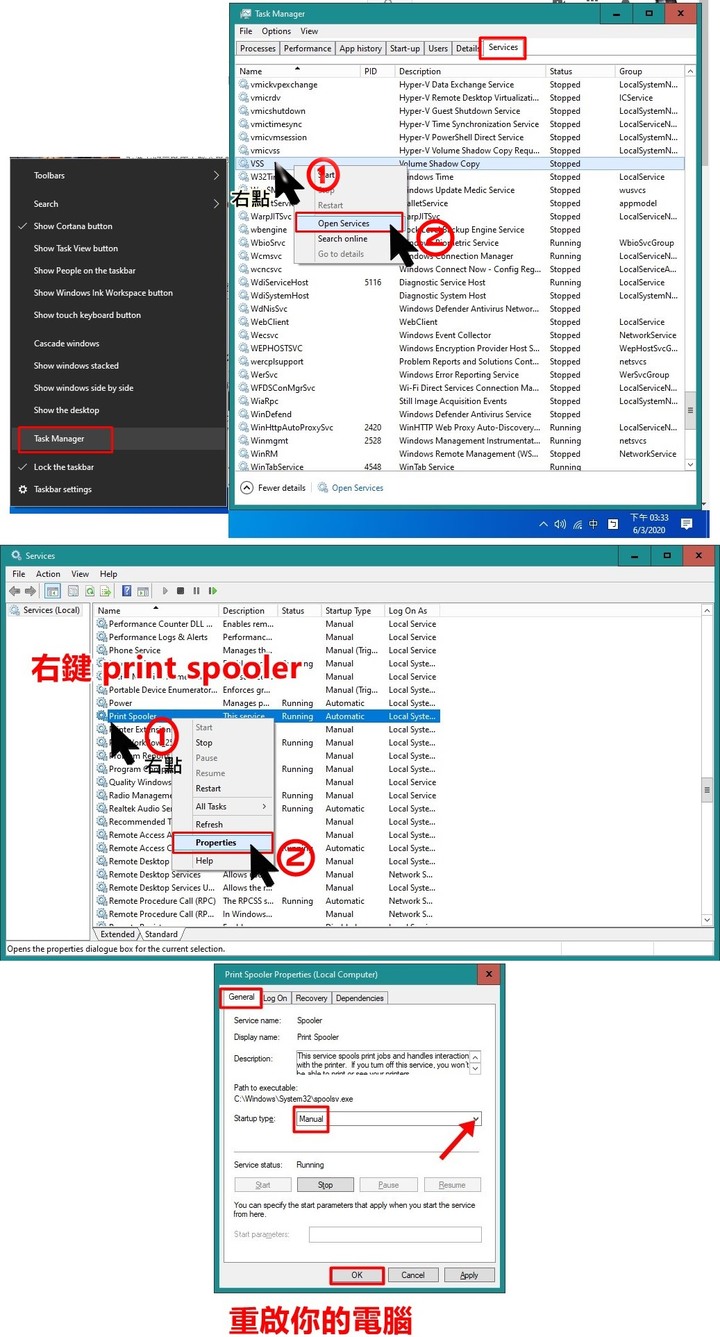
Task: Click the Pause Service icon in Services toolbar
Action: pos(194,591)
